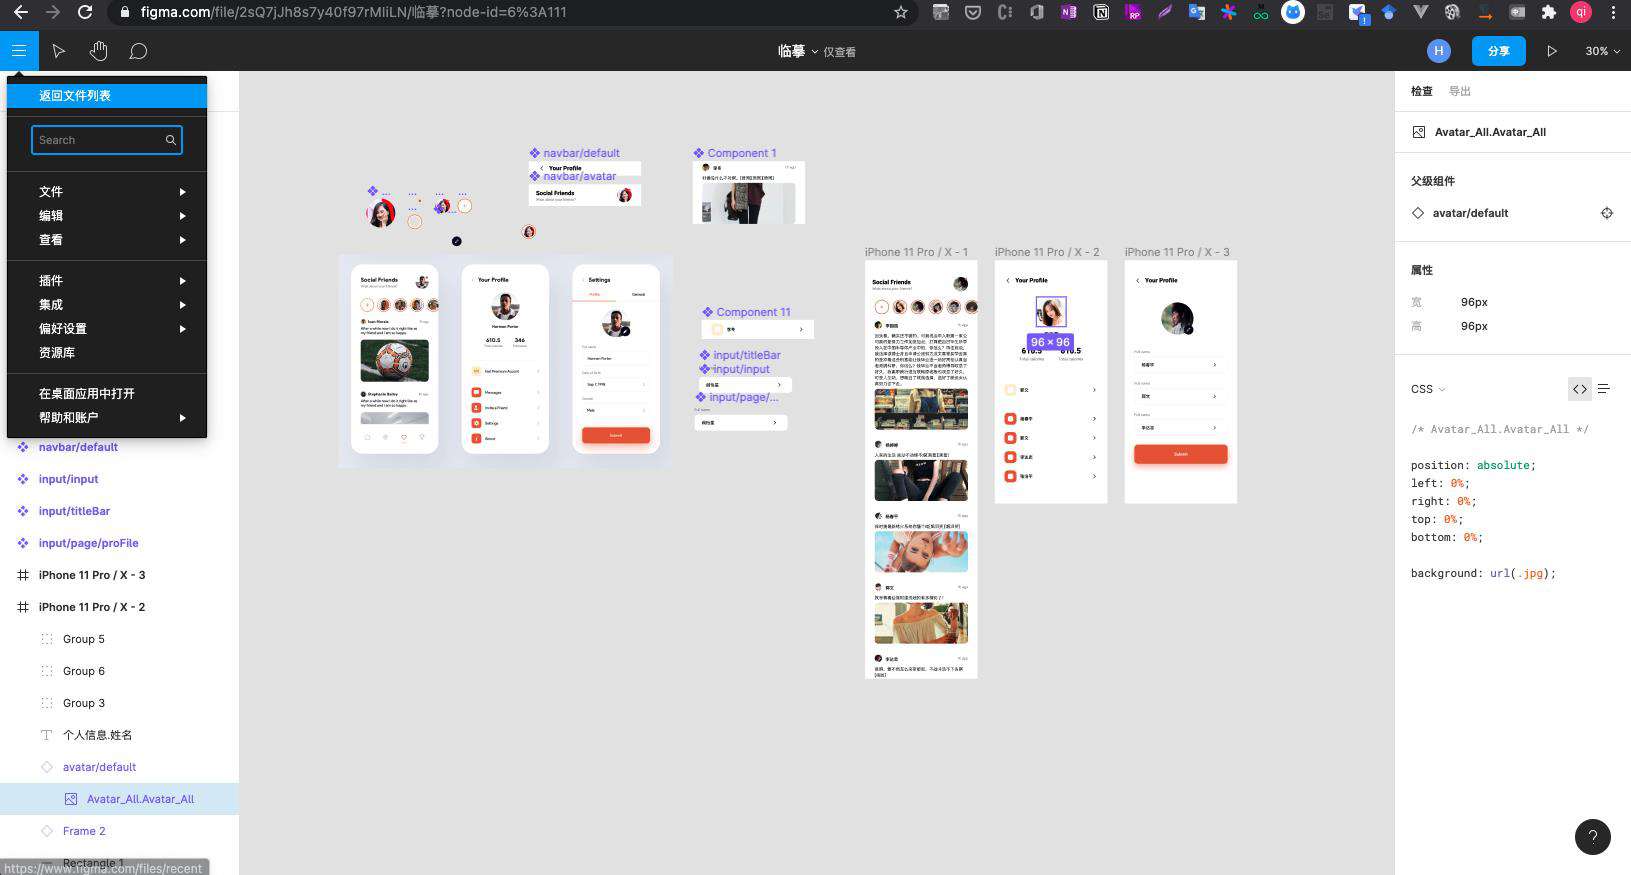This screenshot has height=875, width=1631.
Task: Select the avatar/default layer
Action: (x=99, y=767)
